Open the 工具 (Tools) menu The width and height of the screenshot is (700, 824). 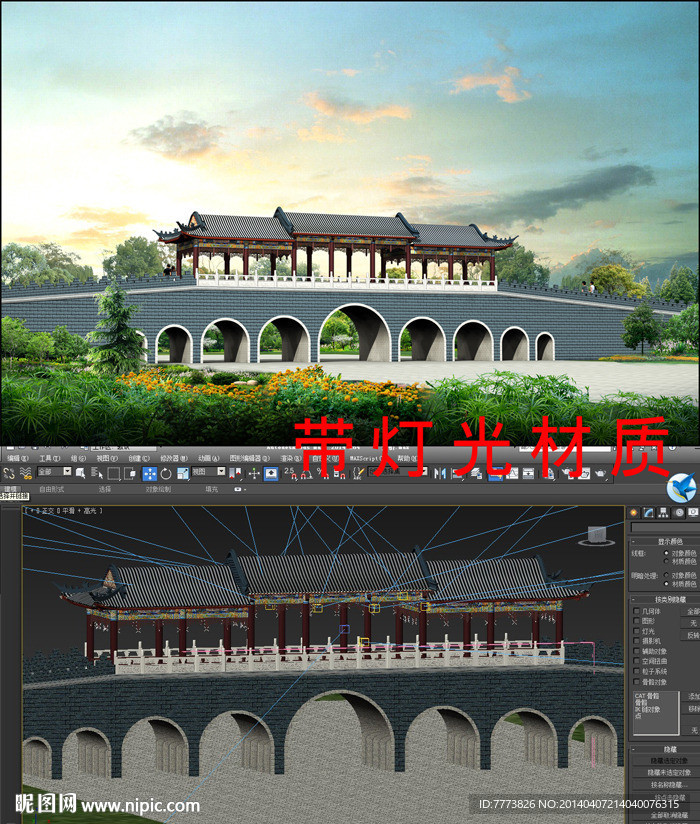tap(49, 458)
